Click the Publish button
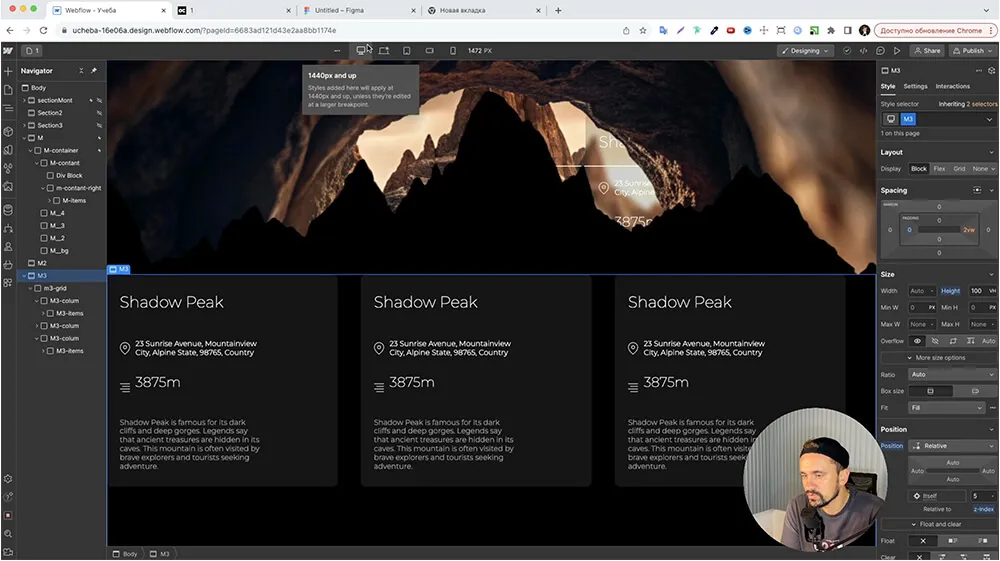Viewport: 1000px width, 561px height. (x=972, y=50)
